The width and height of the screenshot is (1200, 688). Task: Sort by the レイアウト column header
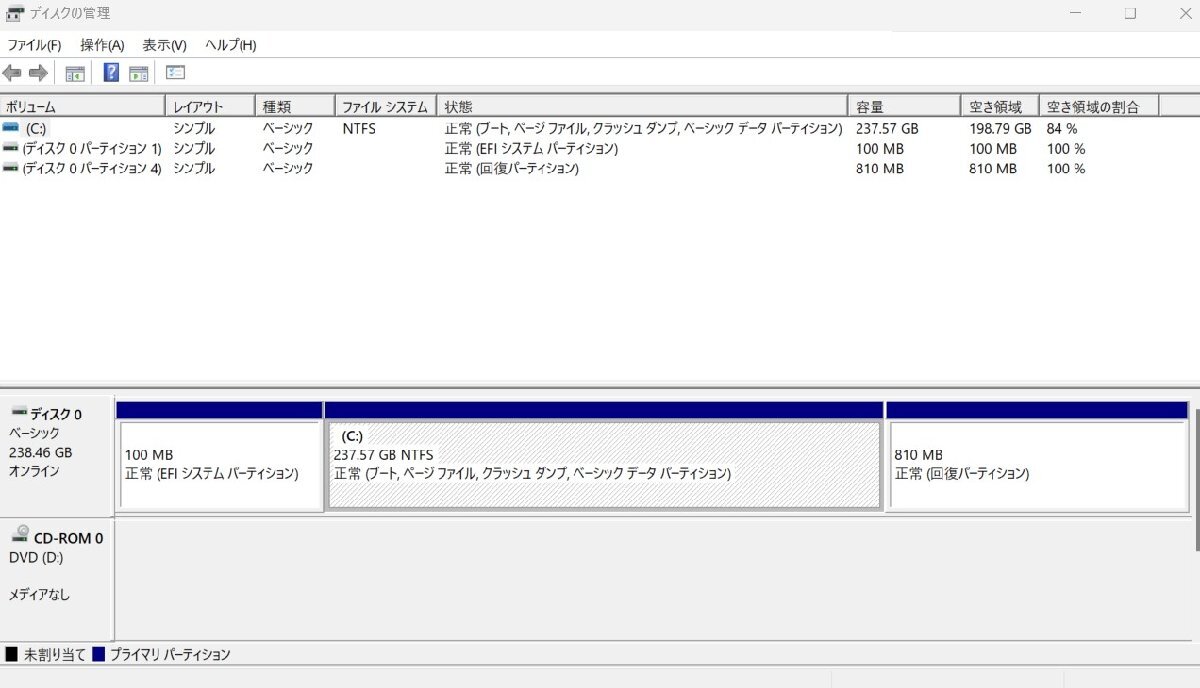tap(210, 106)
